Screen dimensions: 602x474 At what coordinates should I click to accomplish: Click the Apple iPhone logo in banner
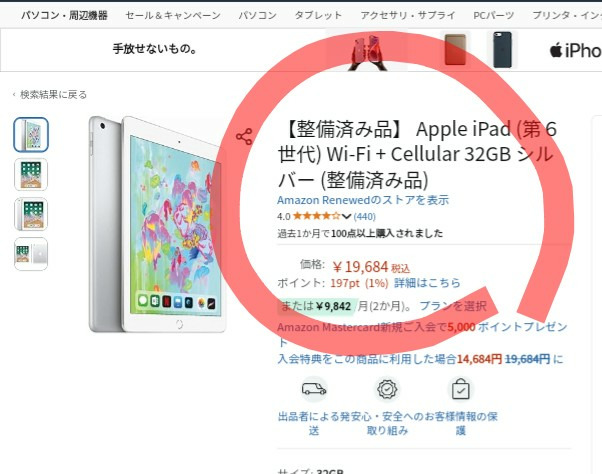(575, 50)
